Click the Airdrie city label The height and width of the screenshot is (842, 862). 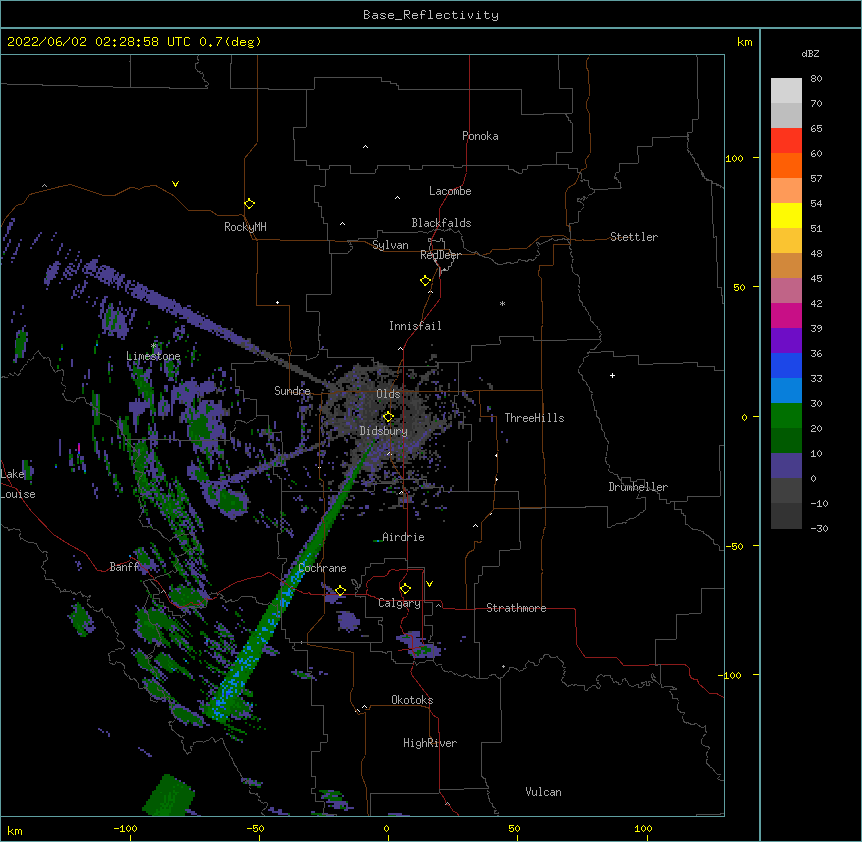coord(404,537)
